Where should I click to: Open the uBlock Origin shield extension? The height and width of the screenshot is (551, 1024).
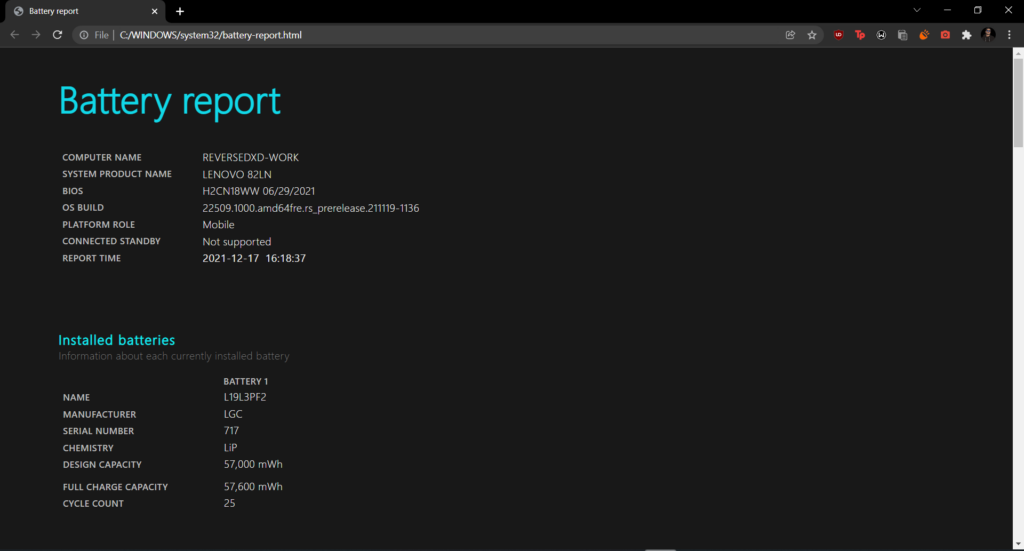click(838, 35)
